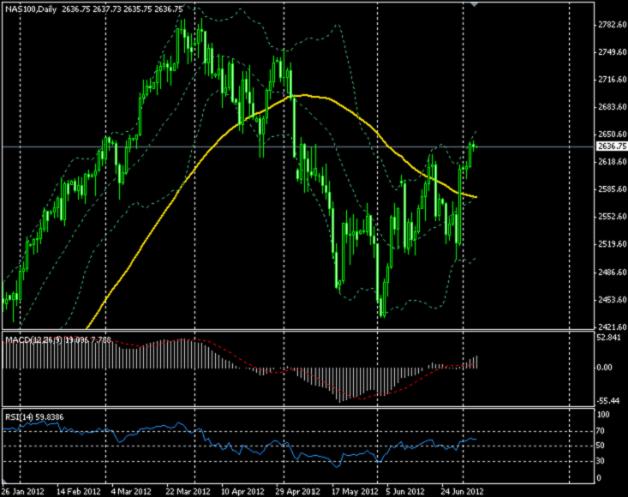
Task: Click the 10 Apr 2012 date label
Action: (243, 491)
